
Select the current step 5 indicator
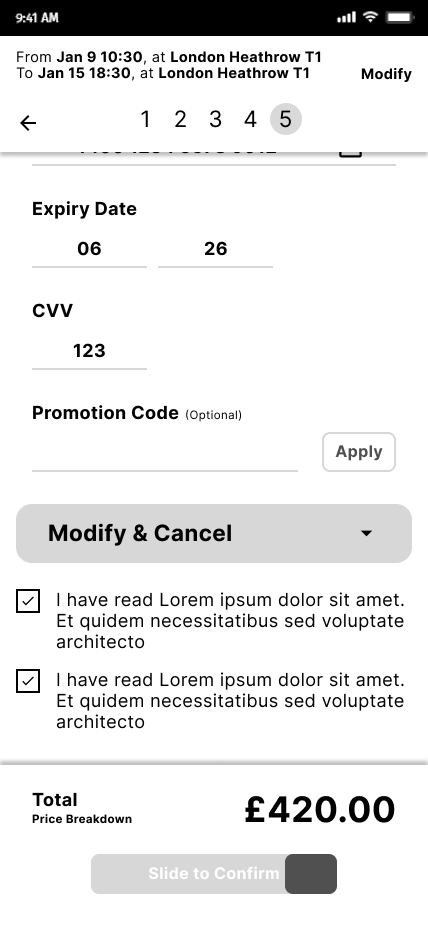click(286, 119)
